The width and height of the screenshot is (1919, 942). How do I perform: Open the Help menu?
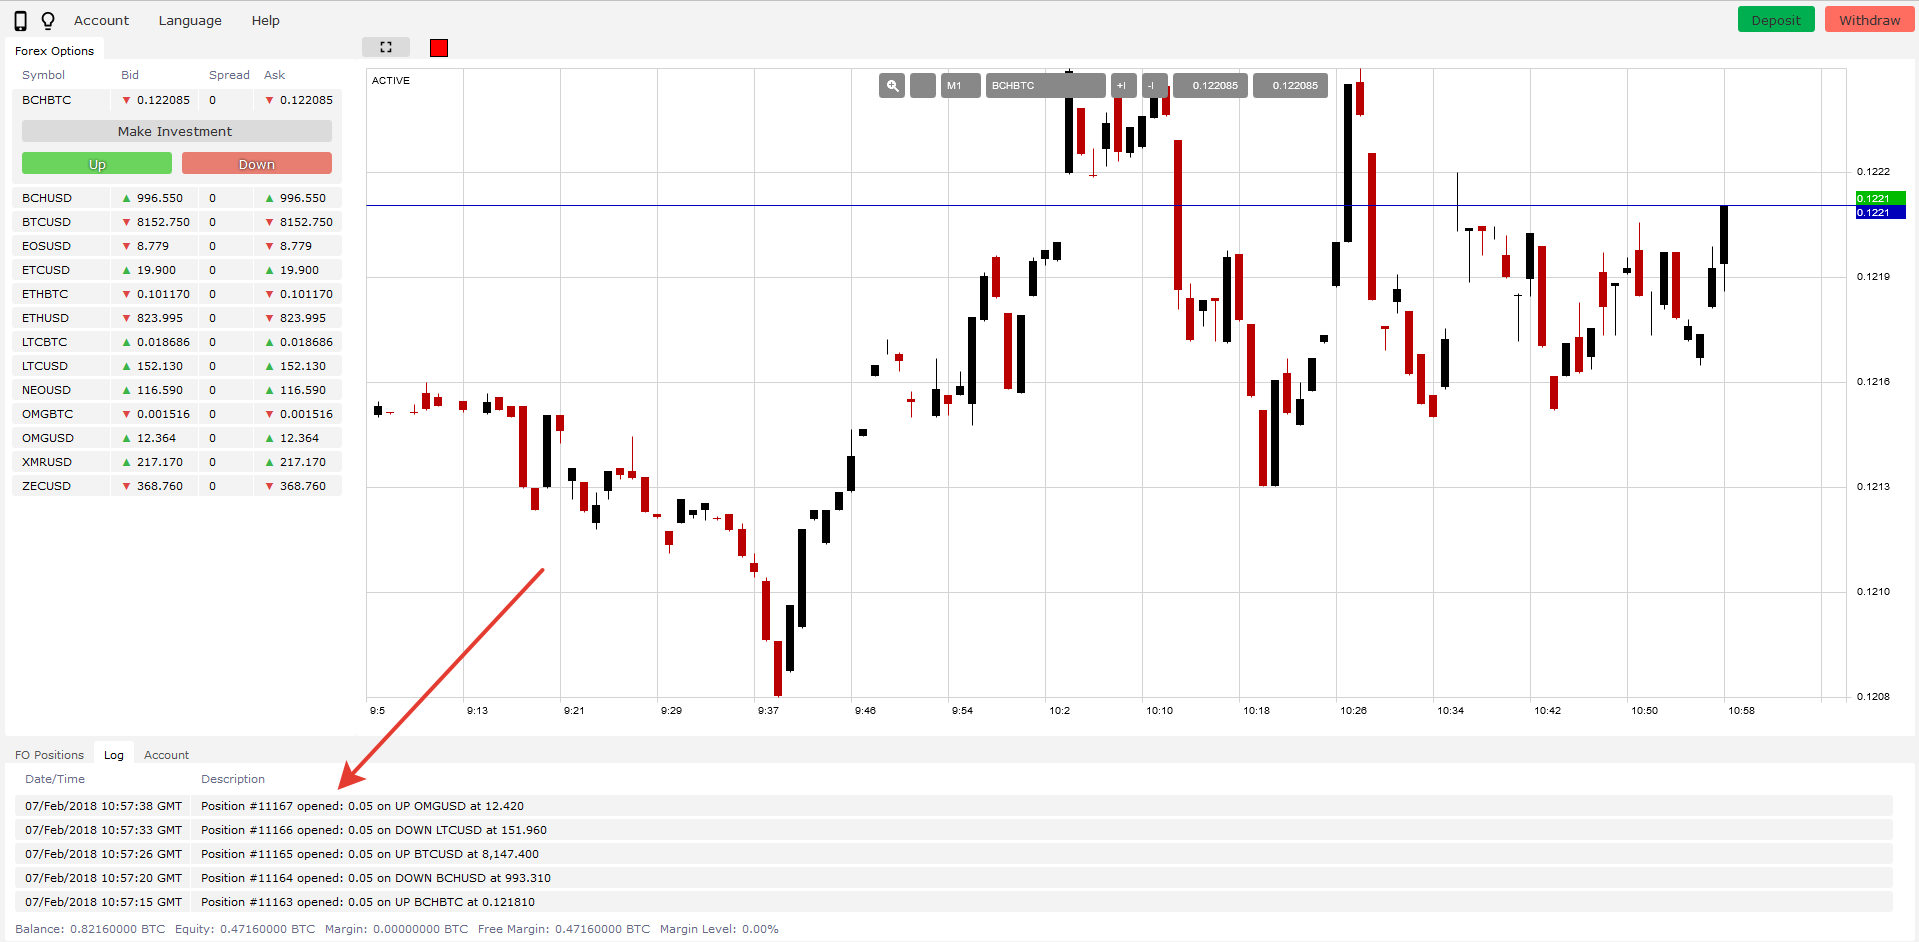point(265,21)
